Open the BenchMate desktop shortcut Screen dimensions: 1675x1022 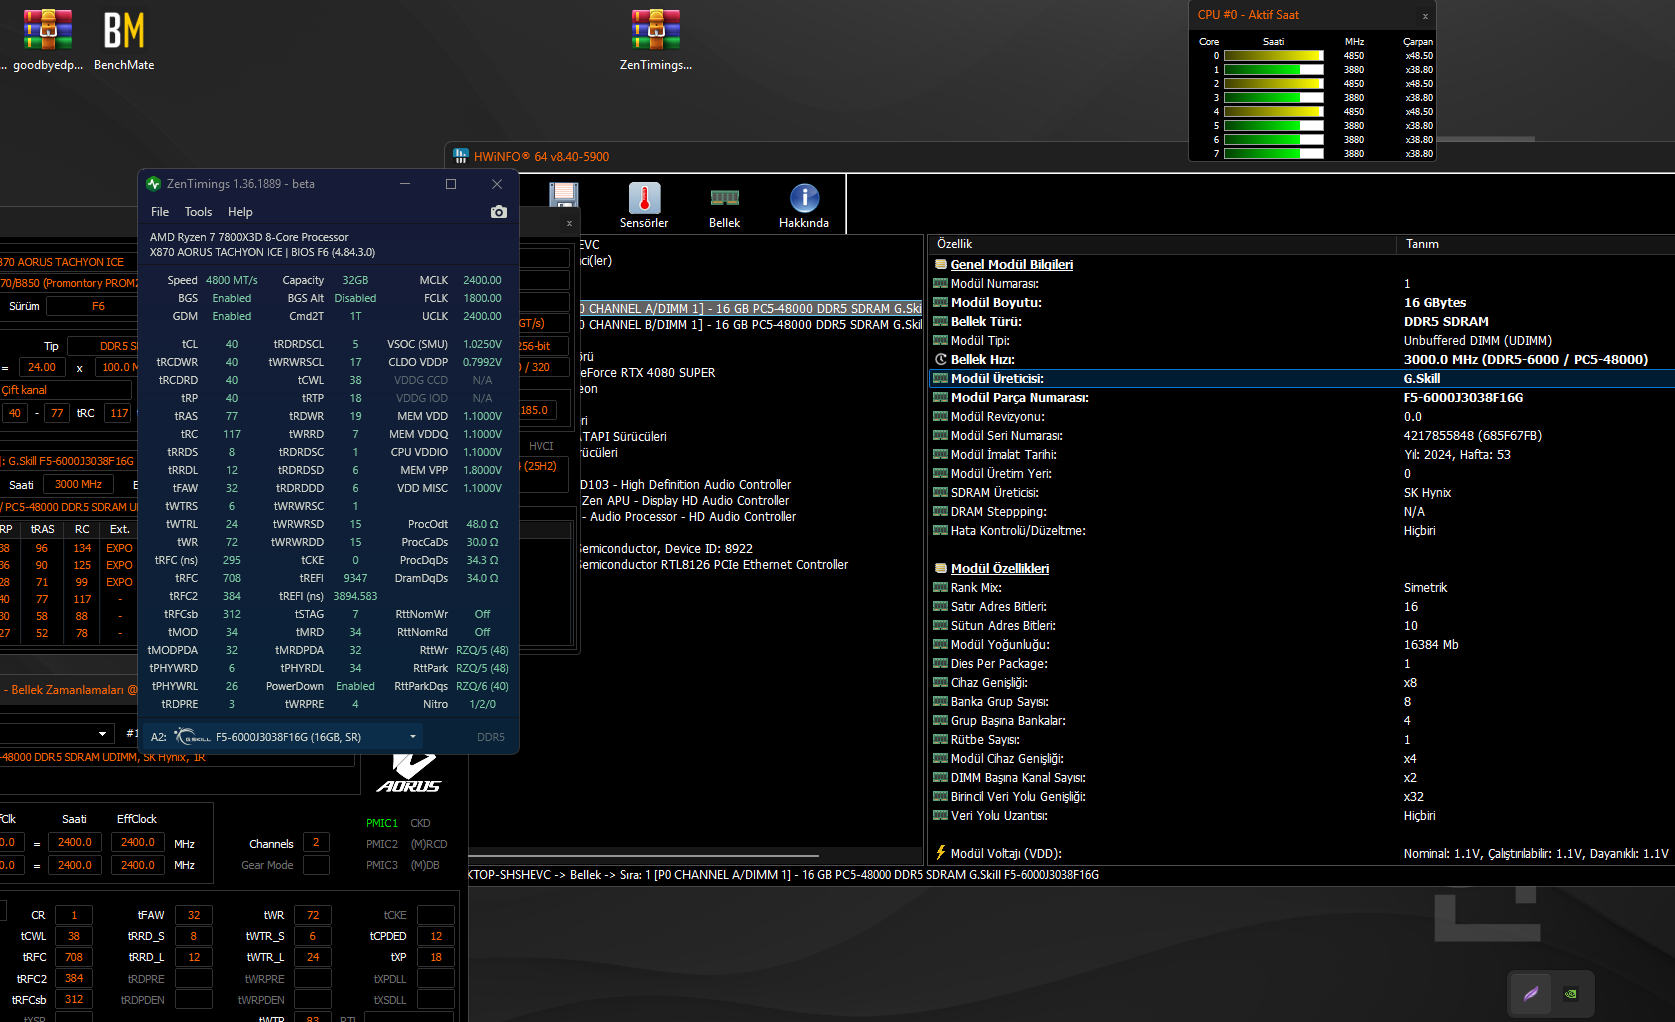click(124, 41)
